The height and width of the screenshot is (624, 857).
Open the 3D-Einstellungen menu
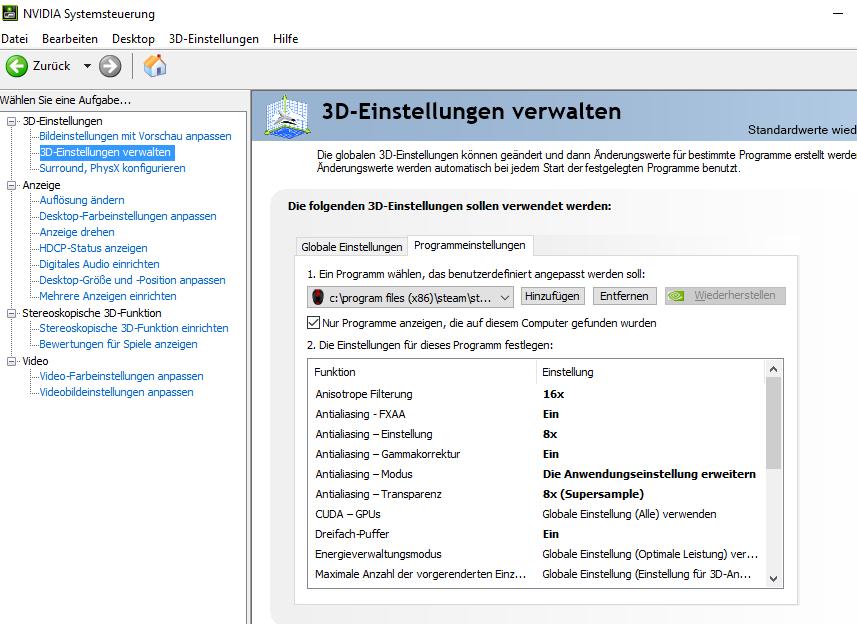point(214,39)
